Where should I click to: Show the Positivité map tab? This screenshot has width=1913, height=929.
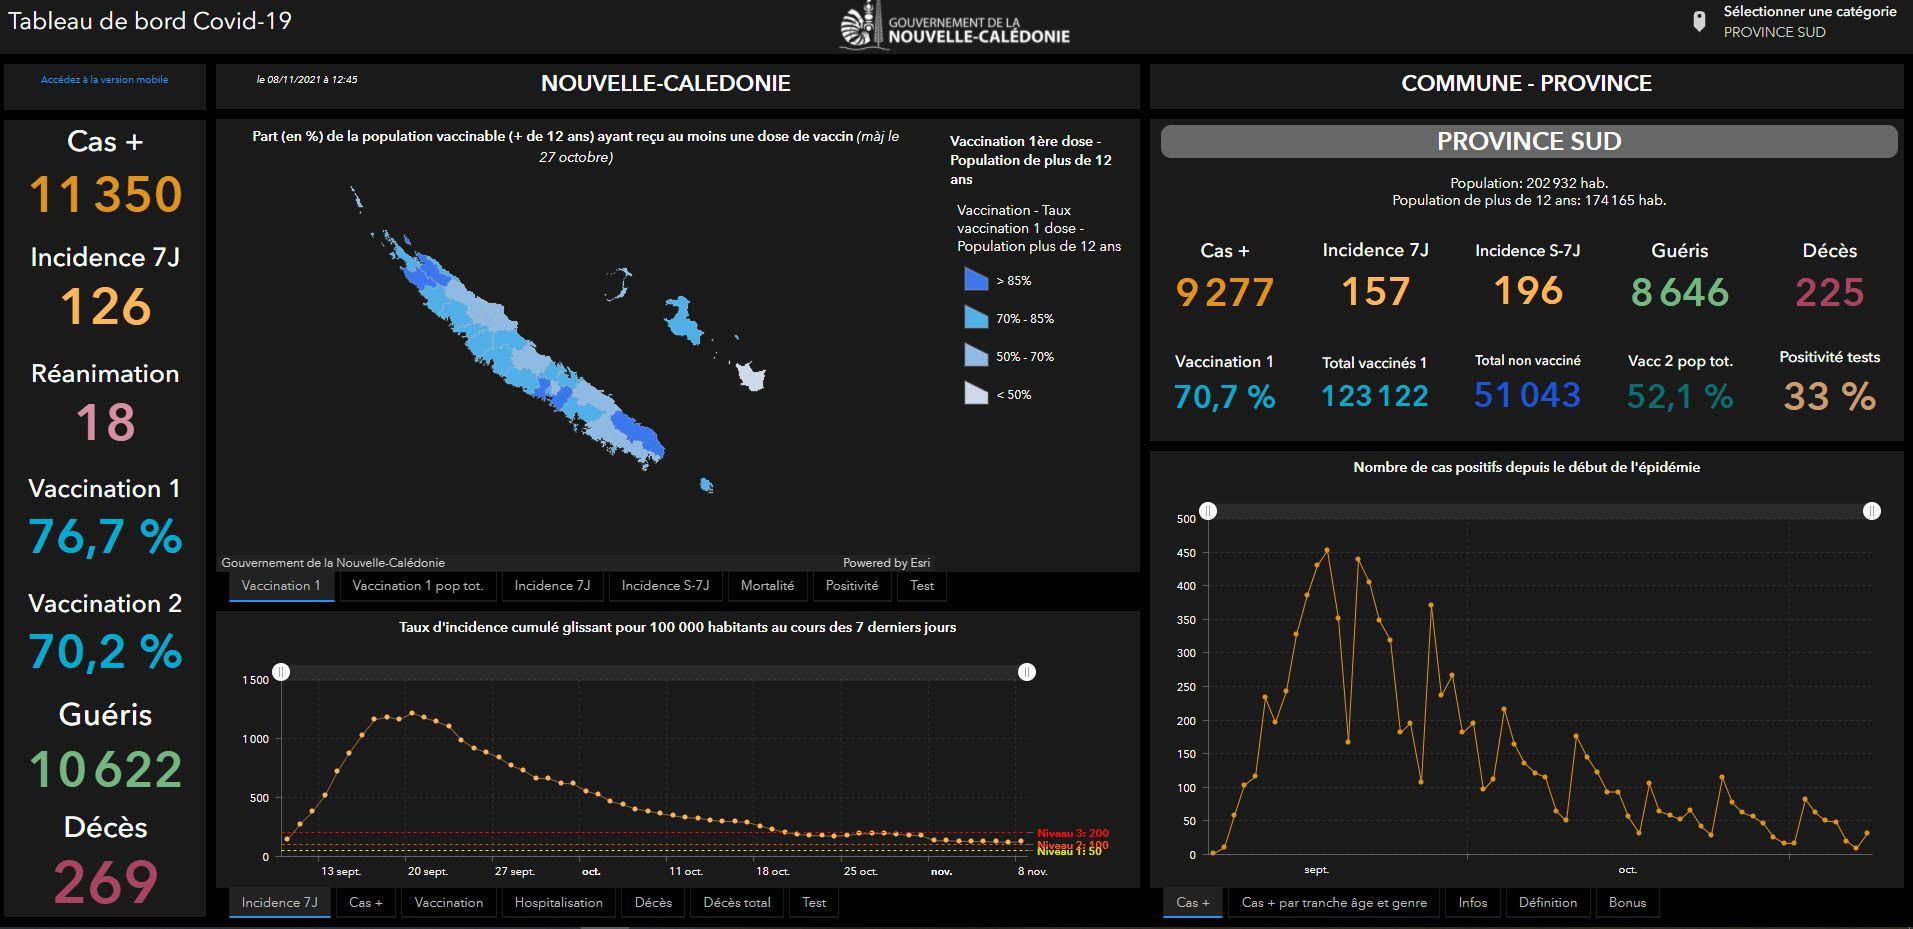coord(851,586)
